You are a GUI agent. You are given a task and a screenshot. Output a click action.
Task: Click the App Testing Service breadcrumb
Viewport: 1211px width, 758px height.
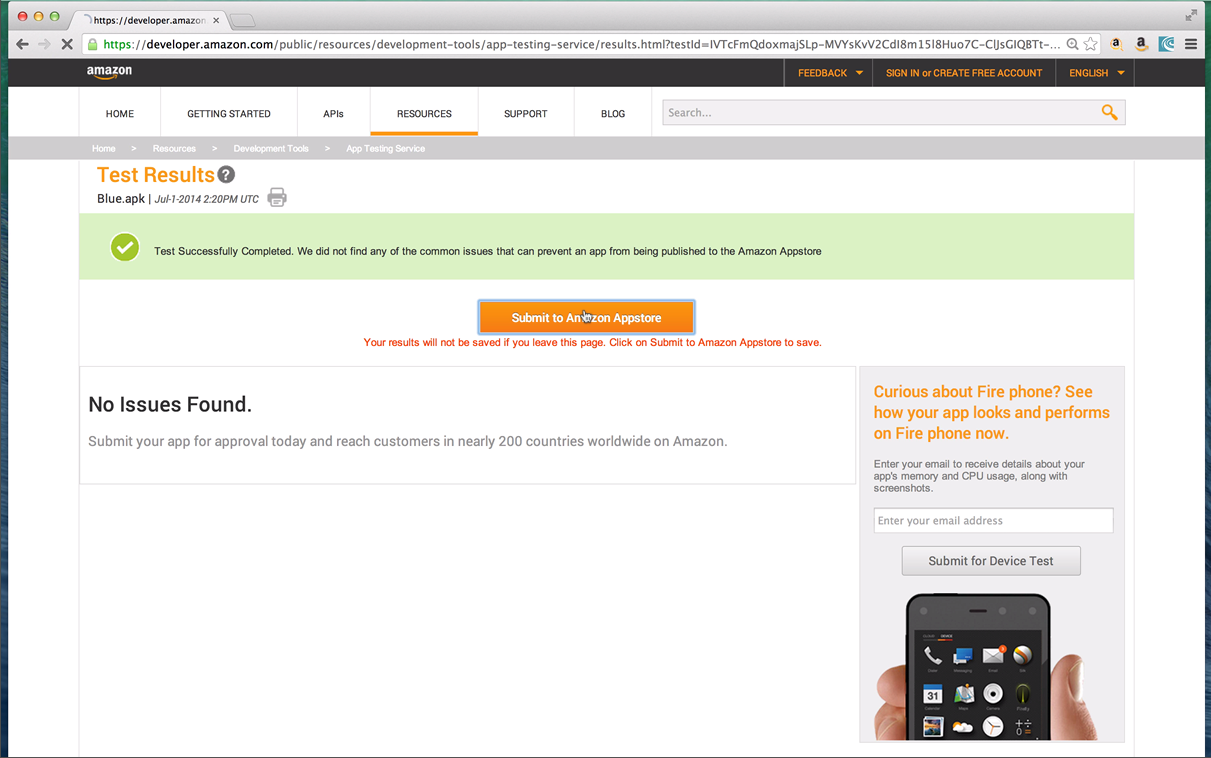click(x=386, y=148)
